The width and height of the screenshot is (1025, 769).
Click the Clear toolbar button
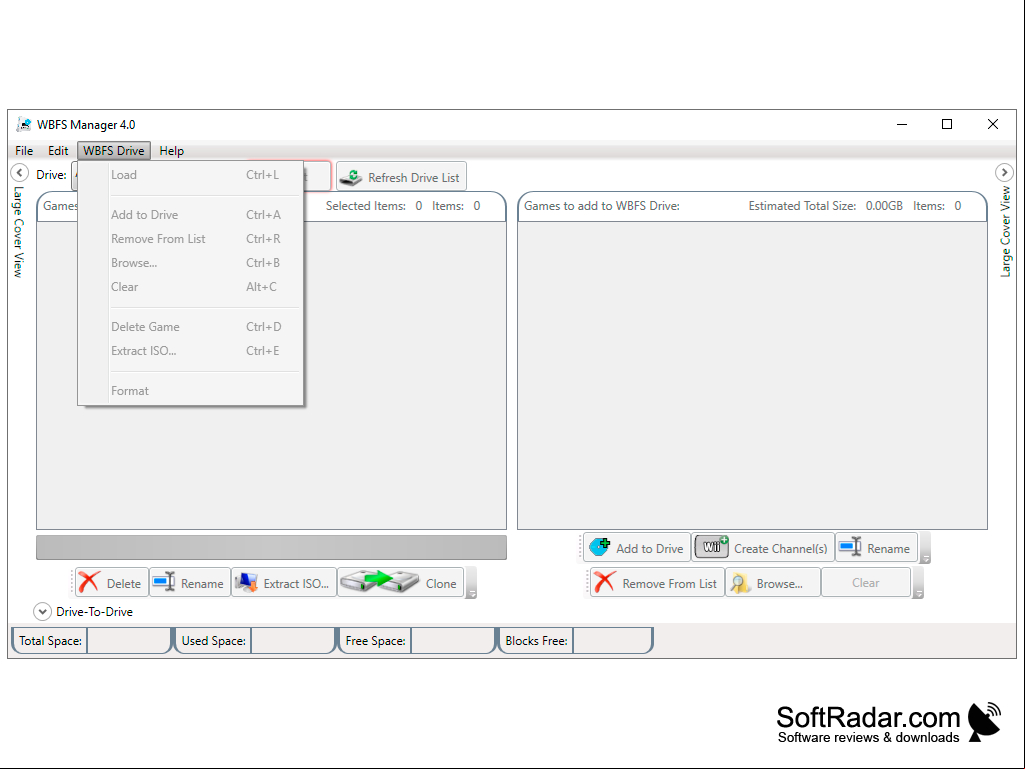point(865,583)
